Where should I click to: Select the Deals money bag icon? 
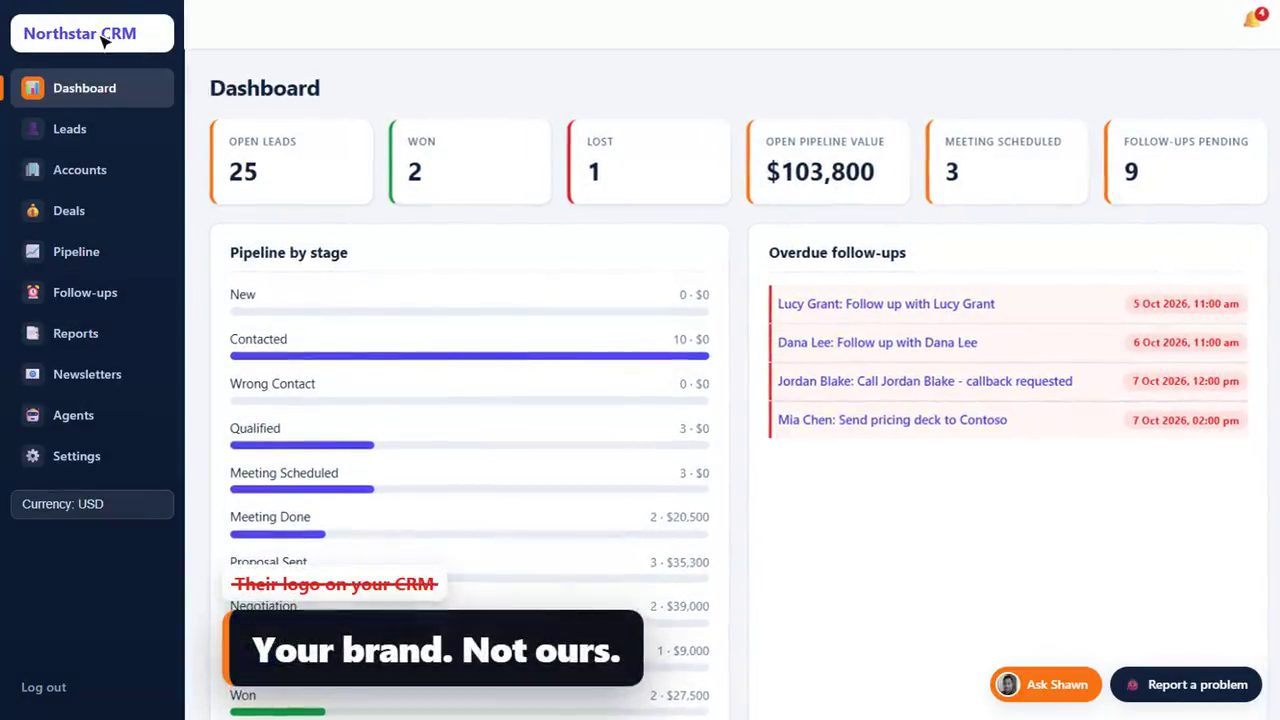(33, 211)
